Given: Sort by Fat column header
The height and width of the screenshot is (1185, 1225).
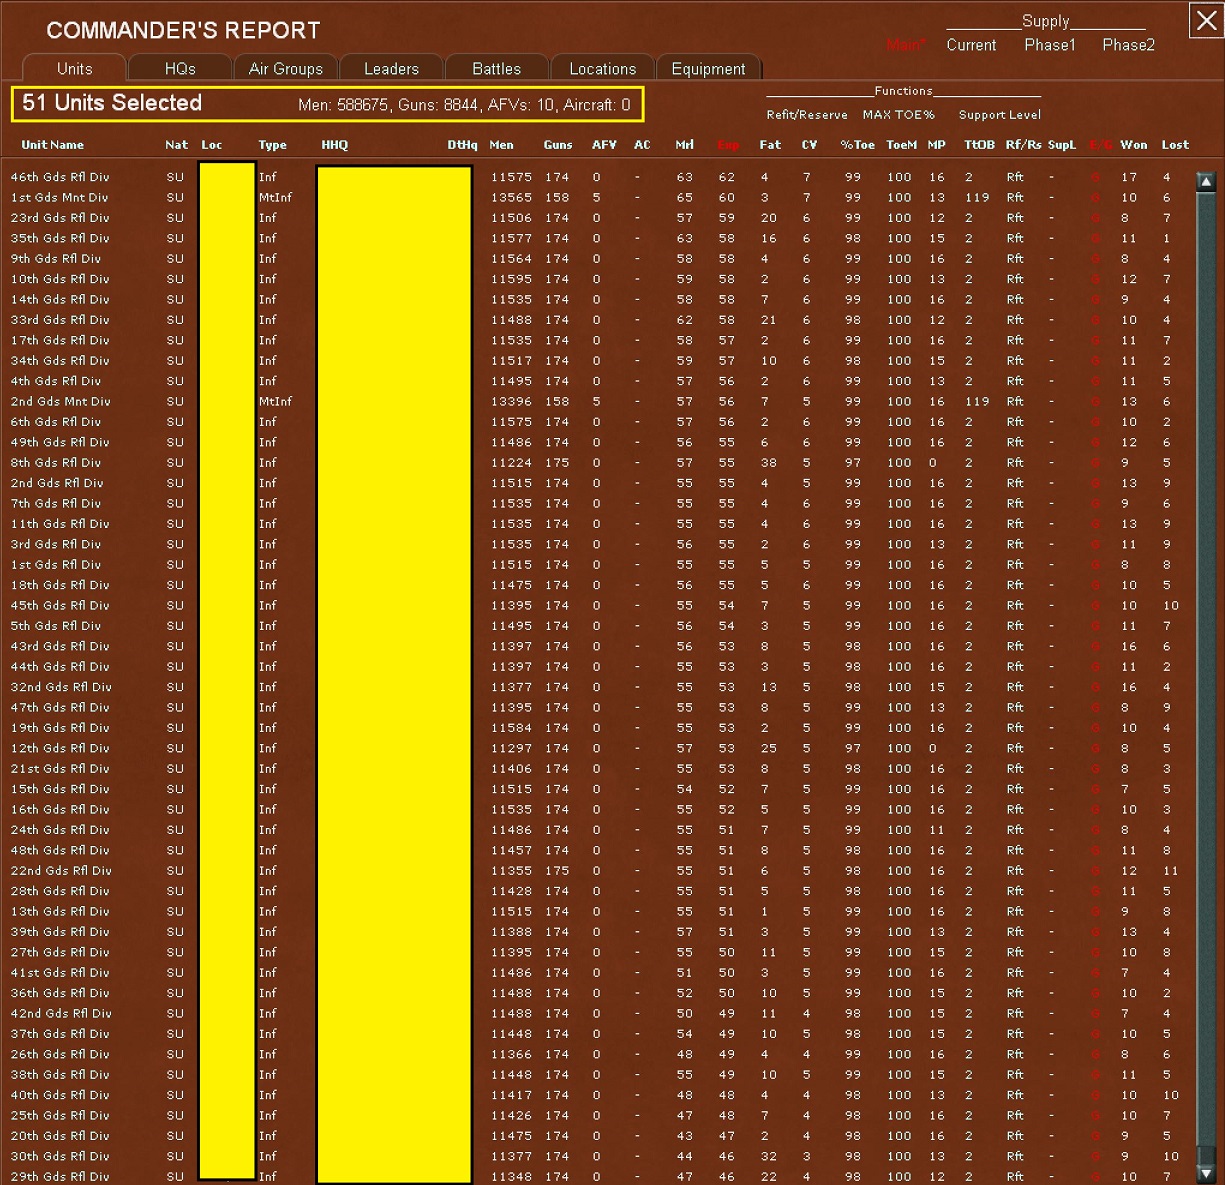Looking at the screenshot, I should pos(770,145).
